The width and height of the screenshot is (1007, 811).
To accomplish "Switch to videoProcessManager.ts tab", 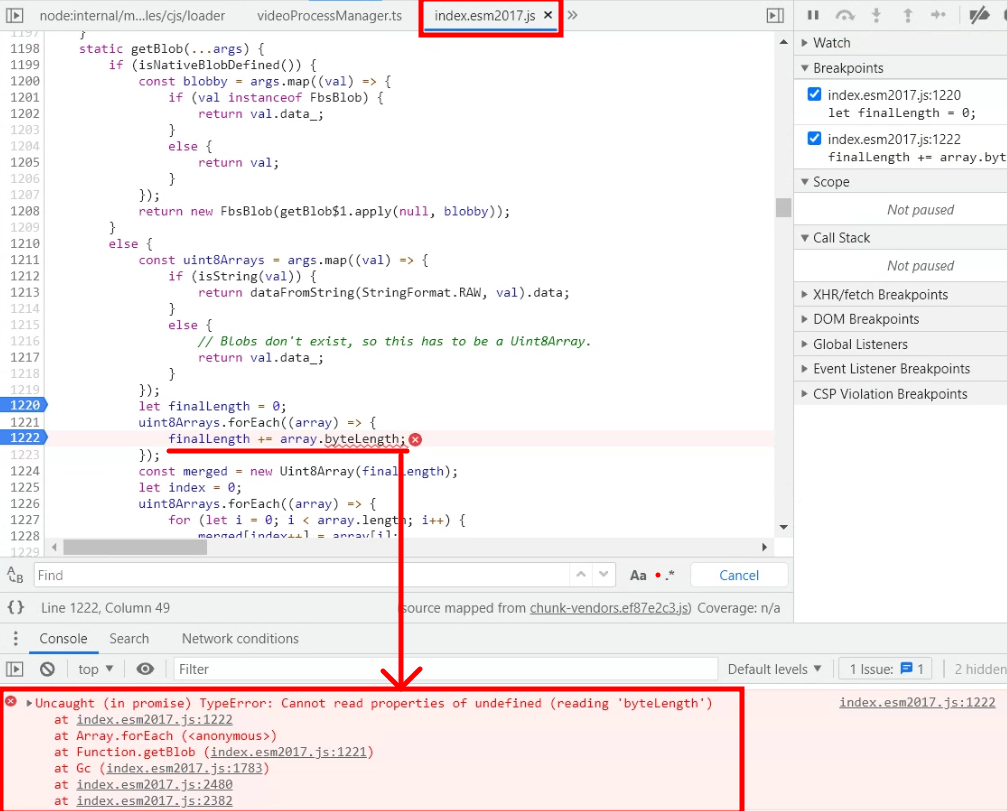I will pos(329,15).
